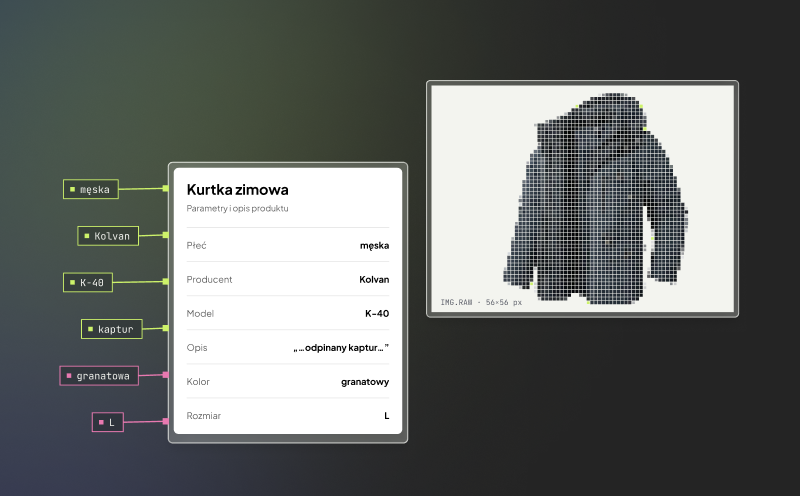Select the 'L' value in Rozmiar row
Screen dimensions: 800x496
coord(387,416)
